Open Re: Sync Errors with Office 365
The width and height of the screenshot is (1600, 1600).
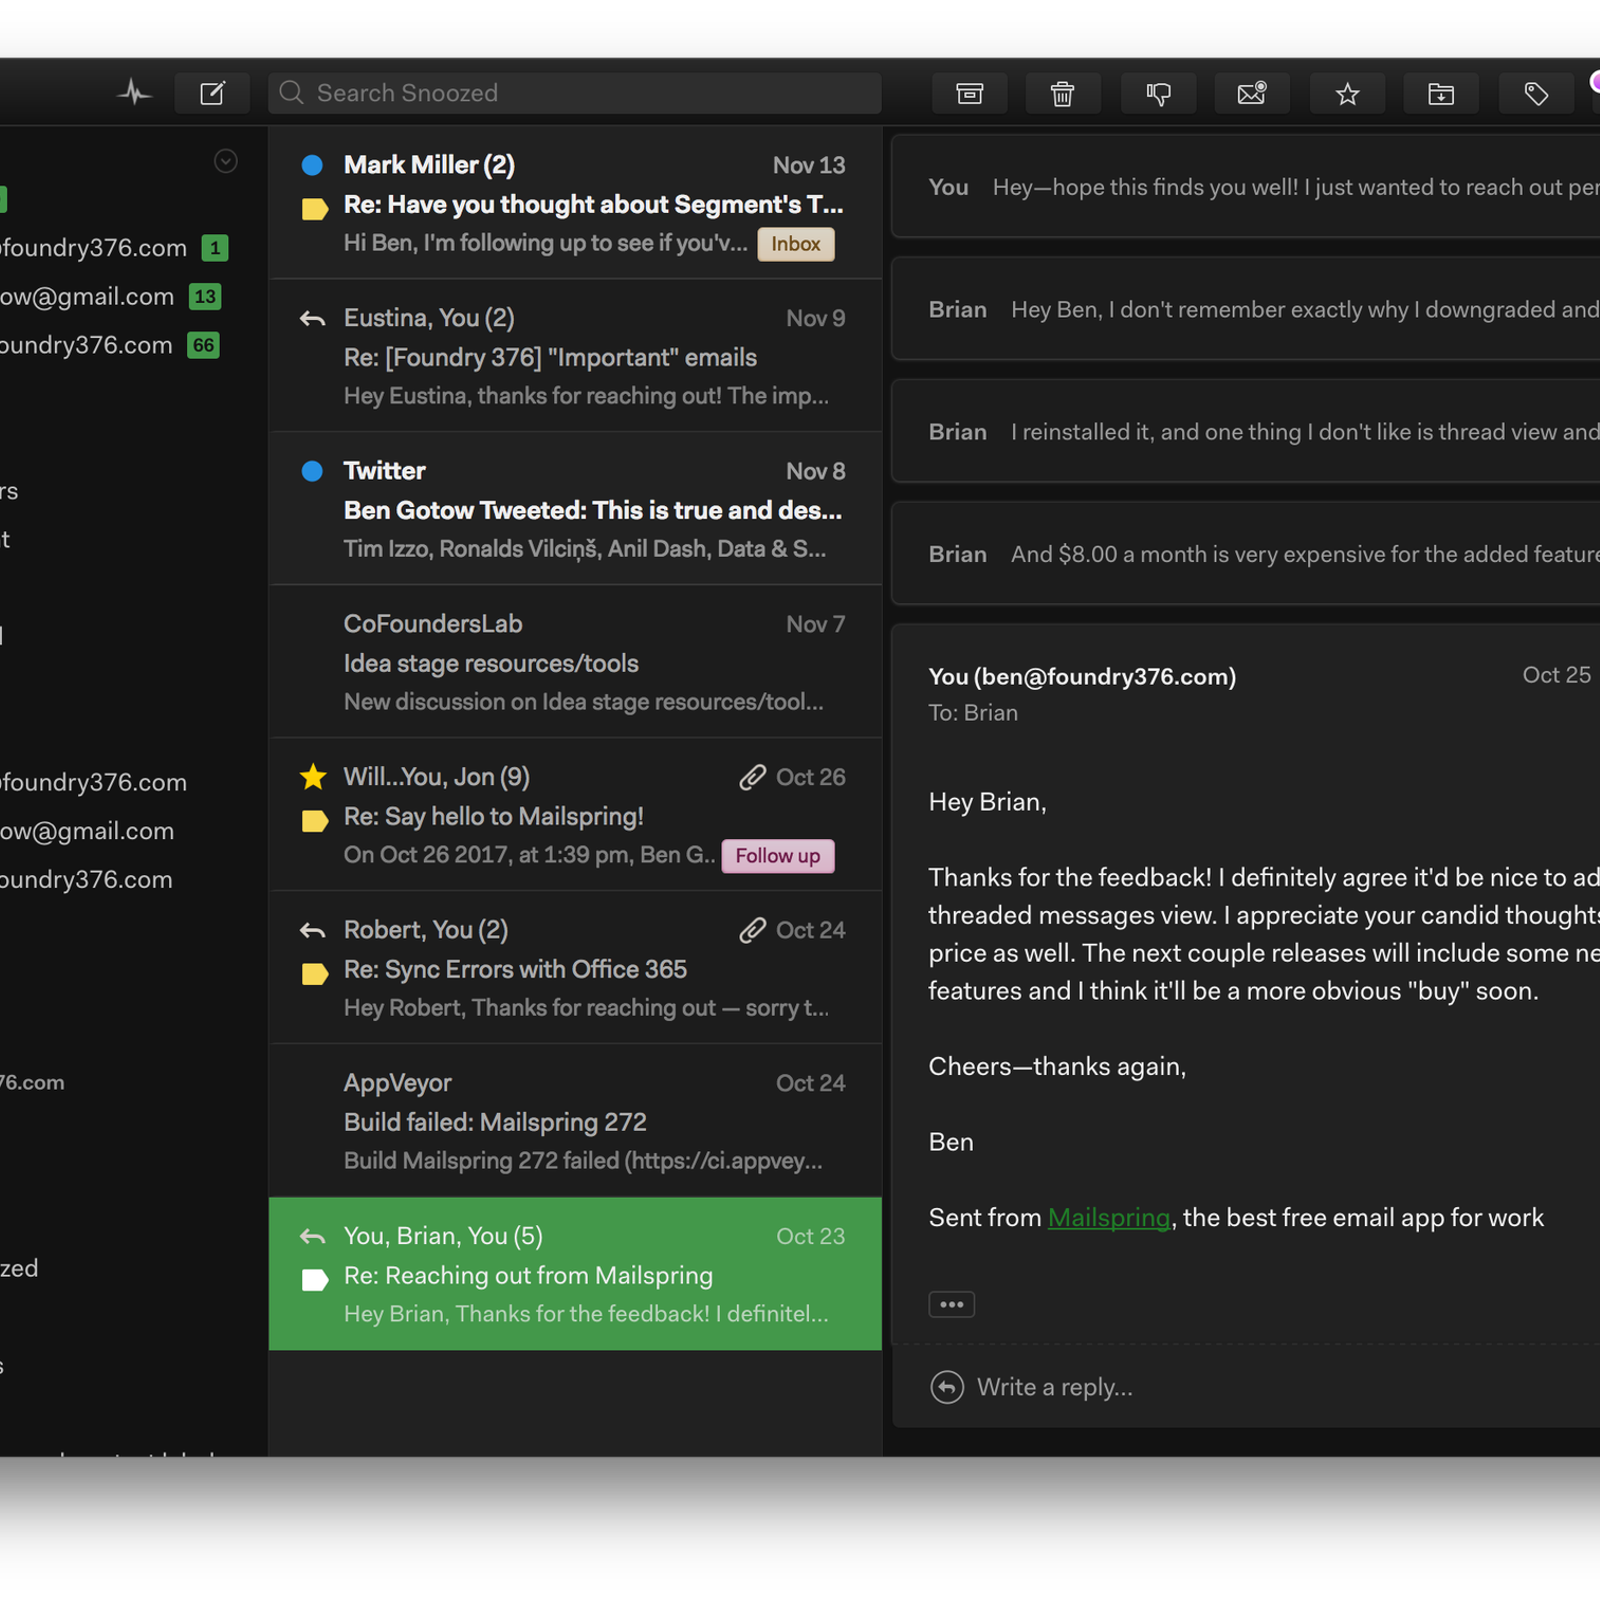[575, 968]
